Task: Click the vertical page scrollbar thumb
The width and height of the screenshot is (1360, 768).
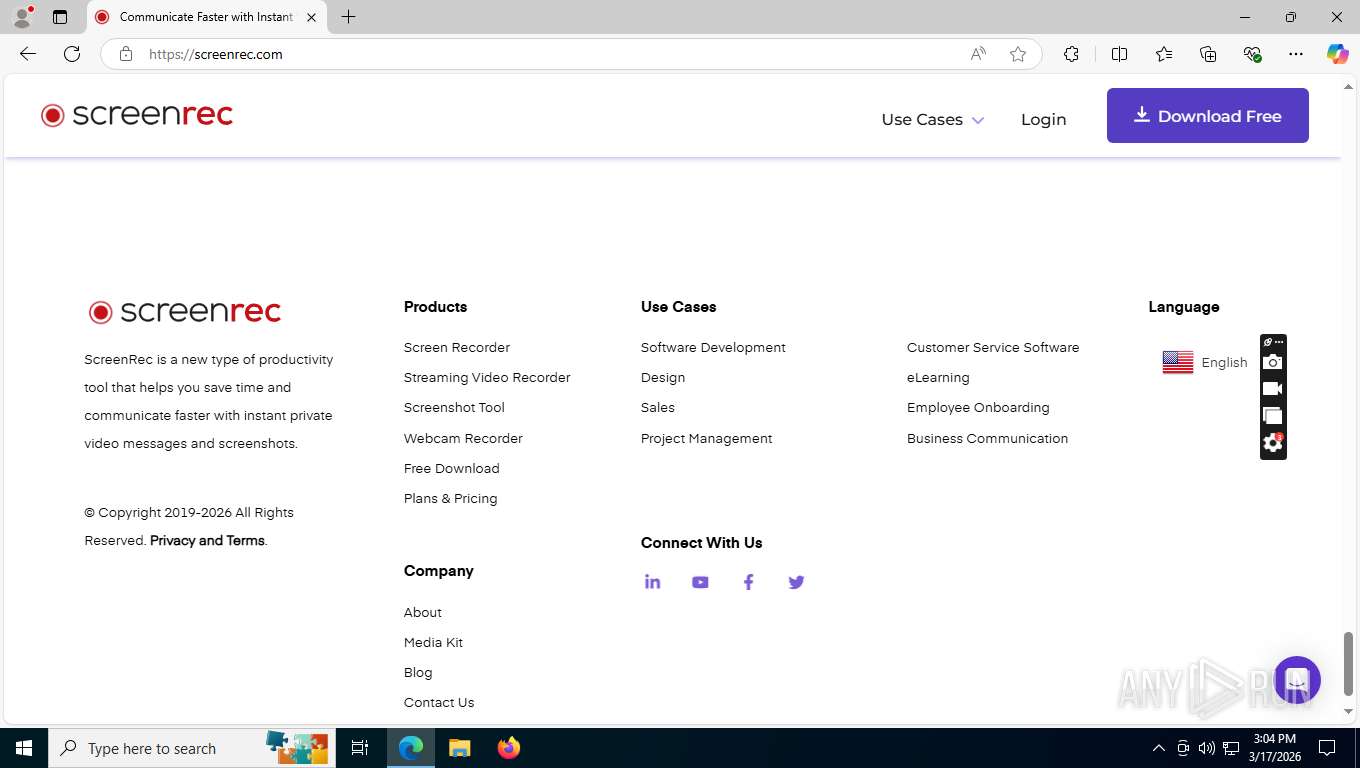Action: (1348, 664)
